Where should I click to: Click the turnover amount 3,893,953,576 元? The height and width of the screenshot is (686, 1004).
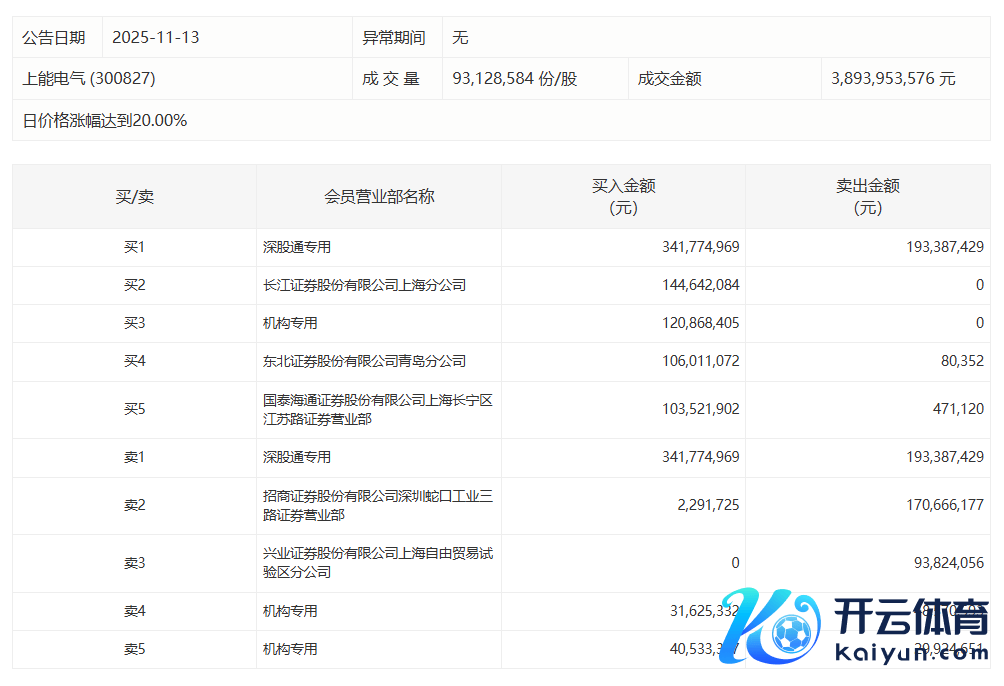(x=893, y=79)
